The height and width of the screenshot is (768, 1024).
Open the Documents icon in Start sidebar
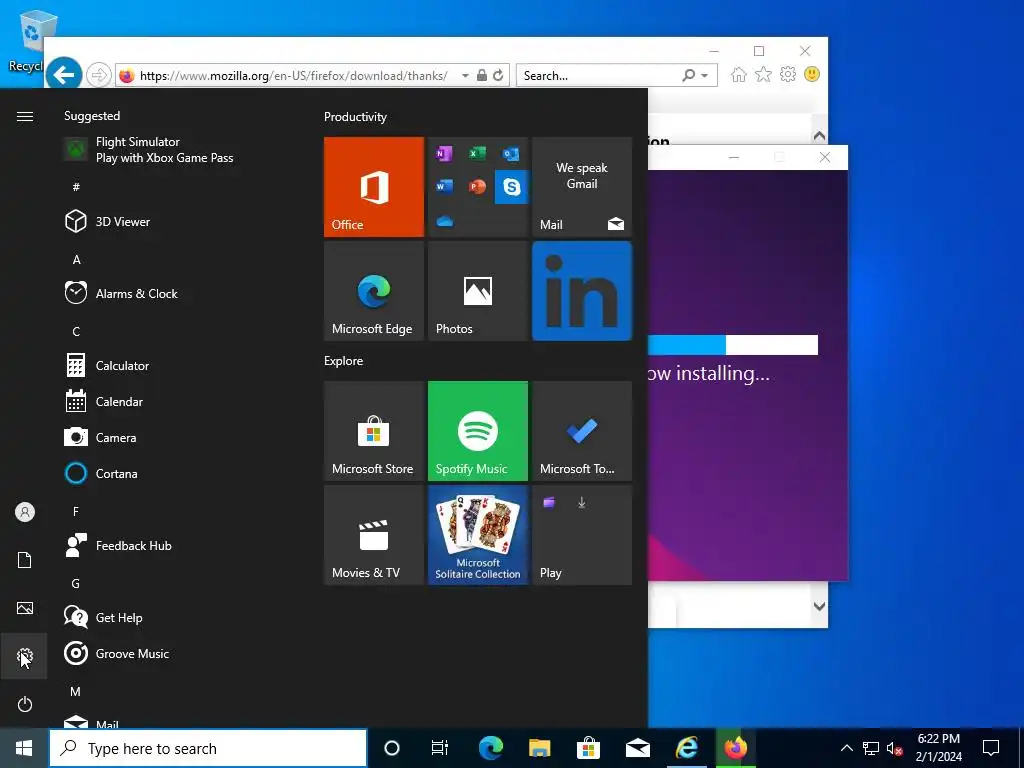pos(24,560)
